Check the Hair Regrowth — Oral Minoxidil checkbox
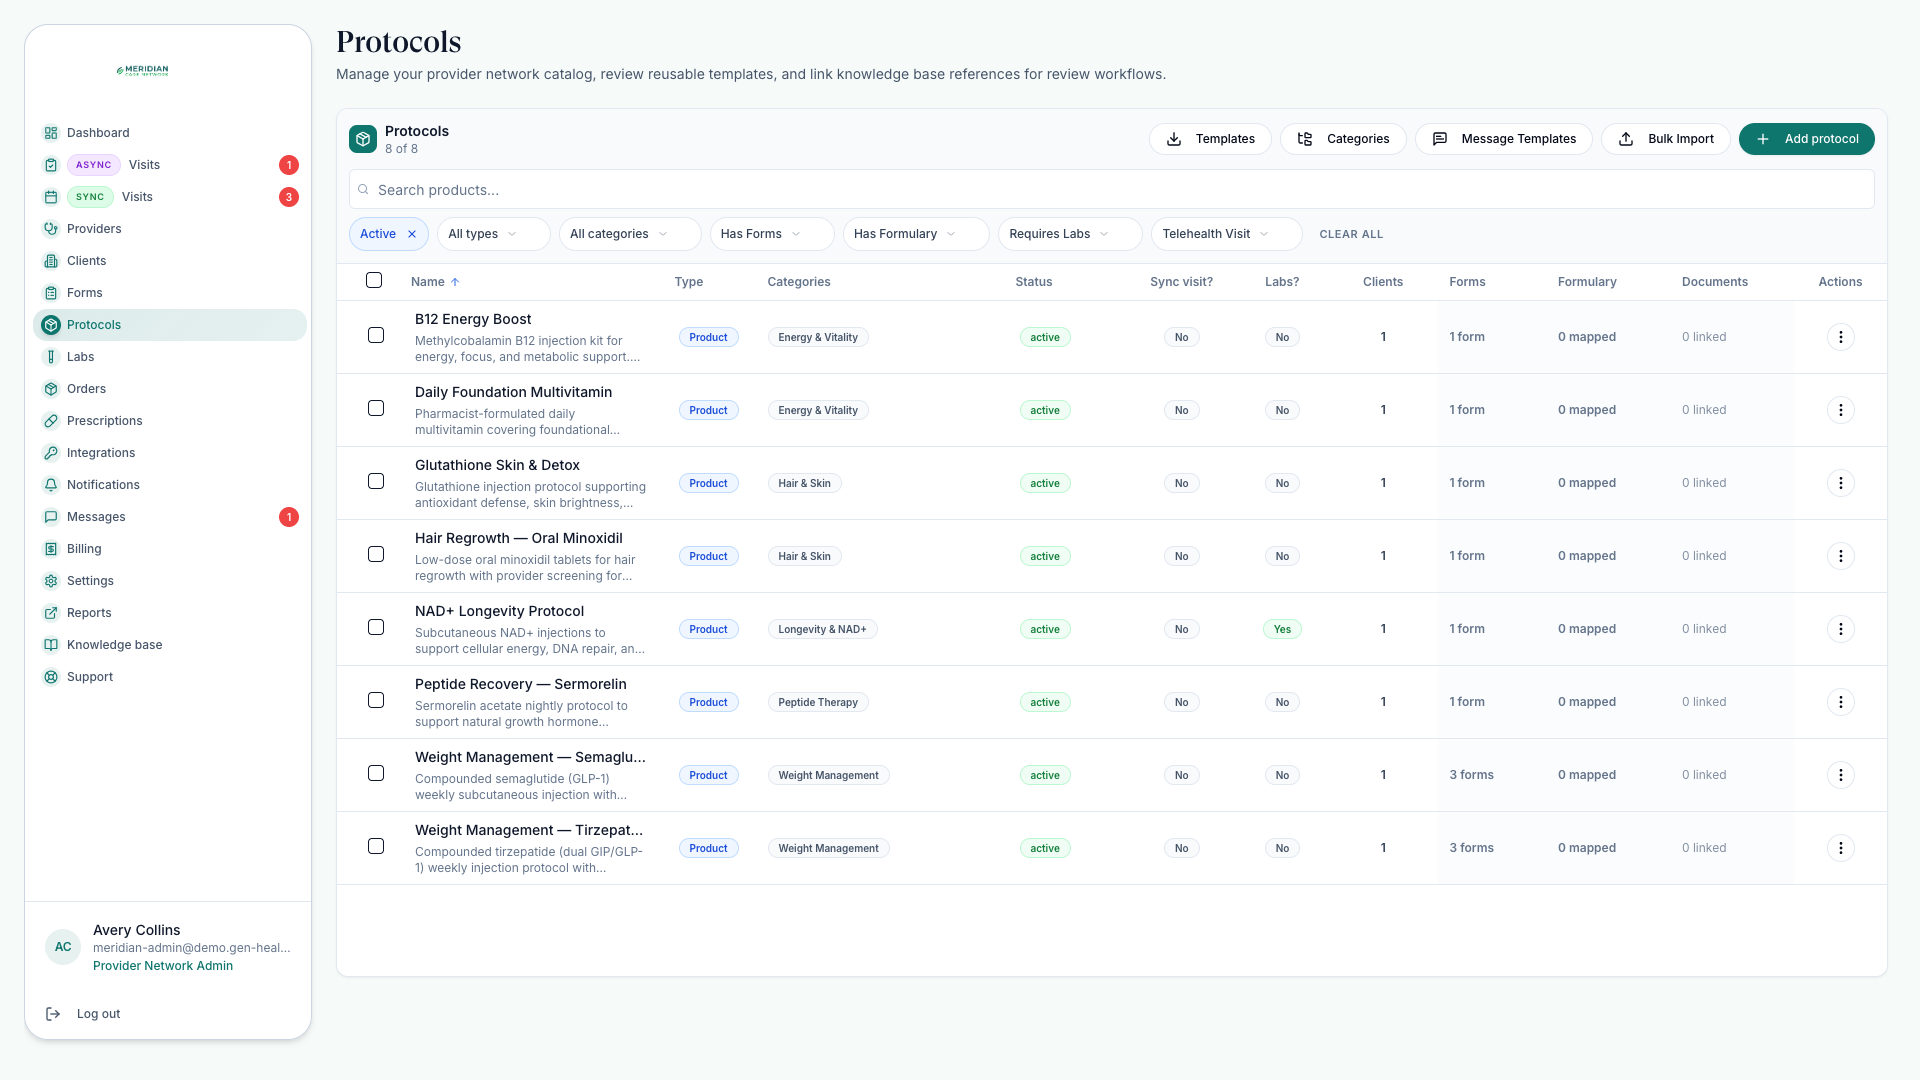This screenshot has width=1920, height=1080. tap(376, 554)
